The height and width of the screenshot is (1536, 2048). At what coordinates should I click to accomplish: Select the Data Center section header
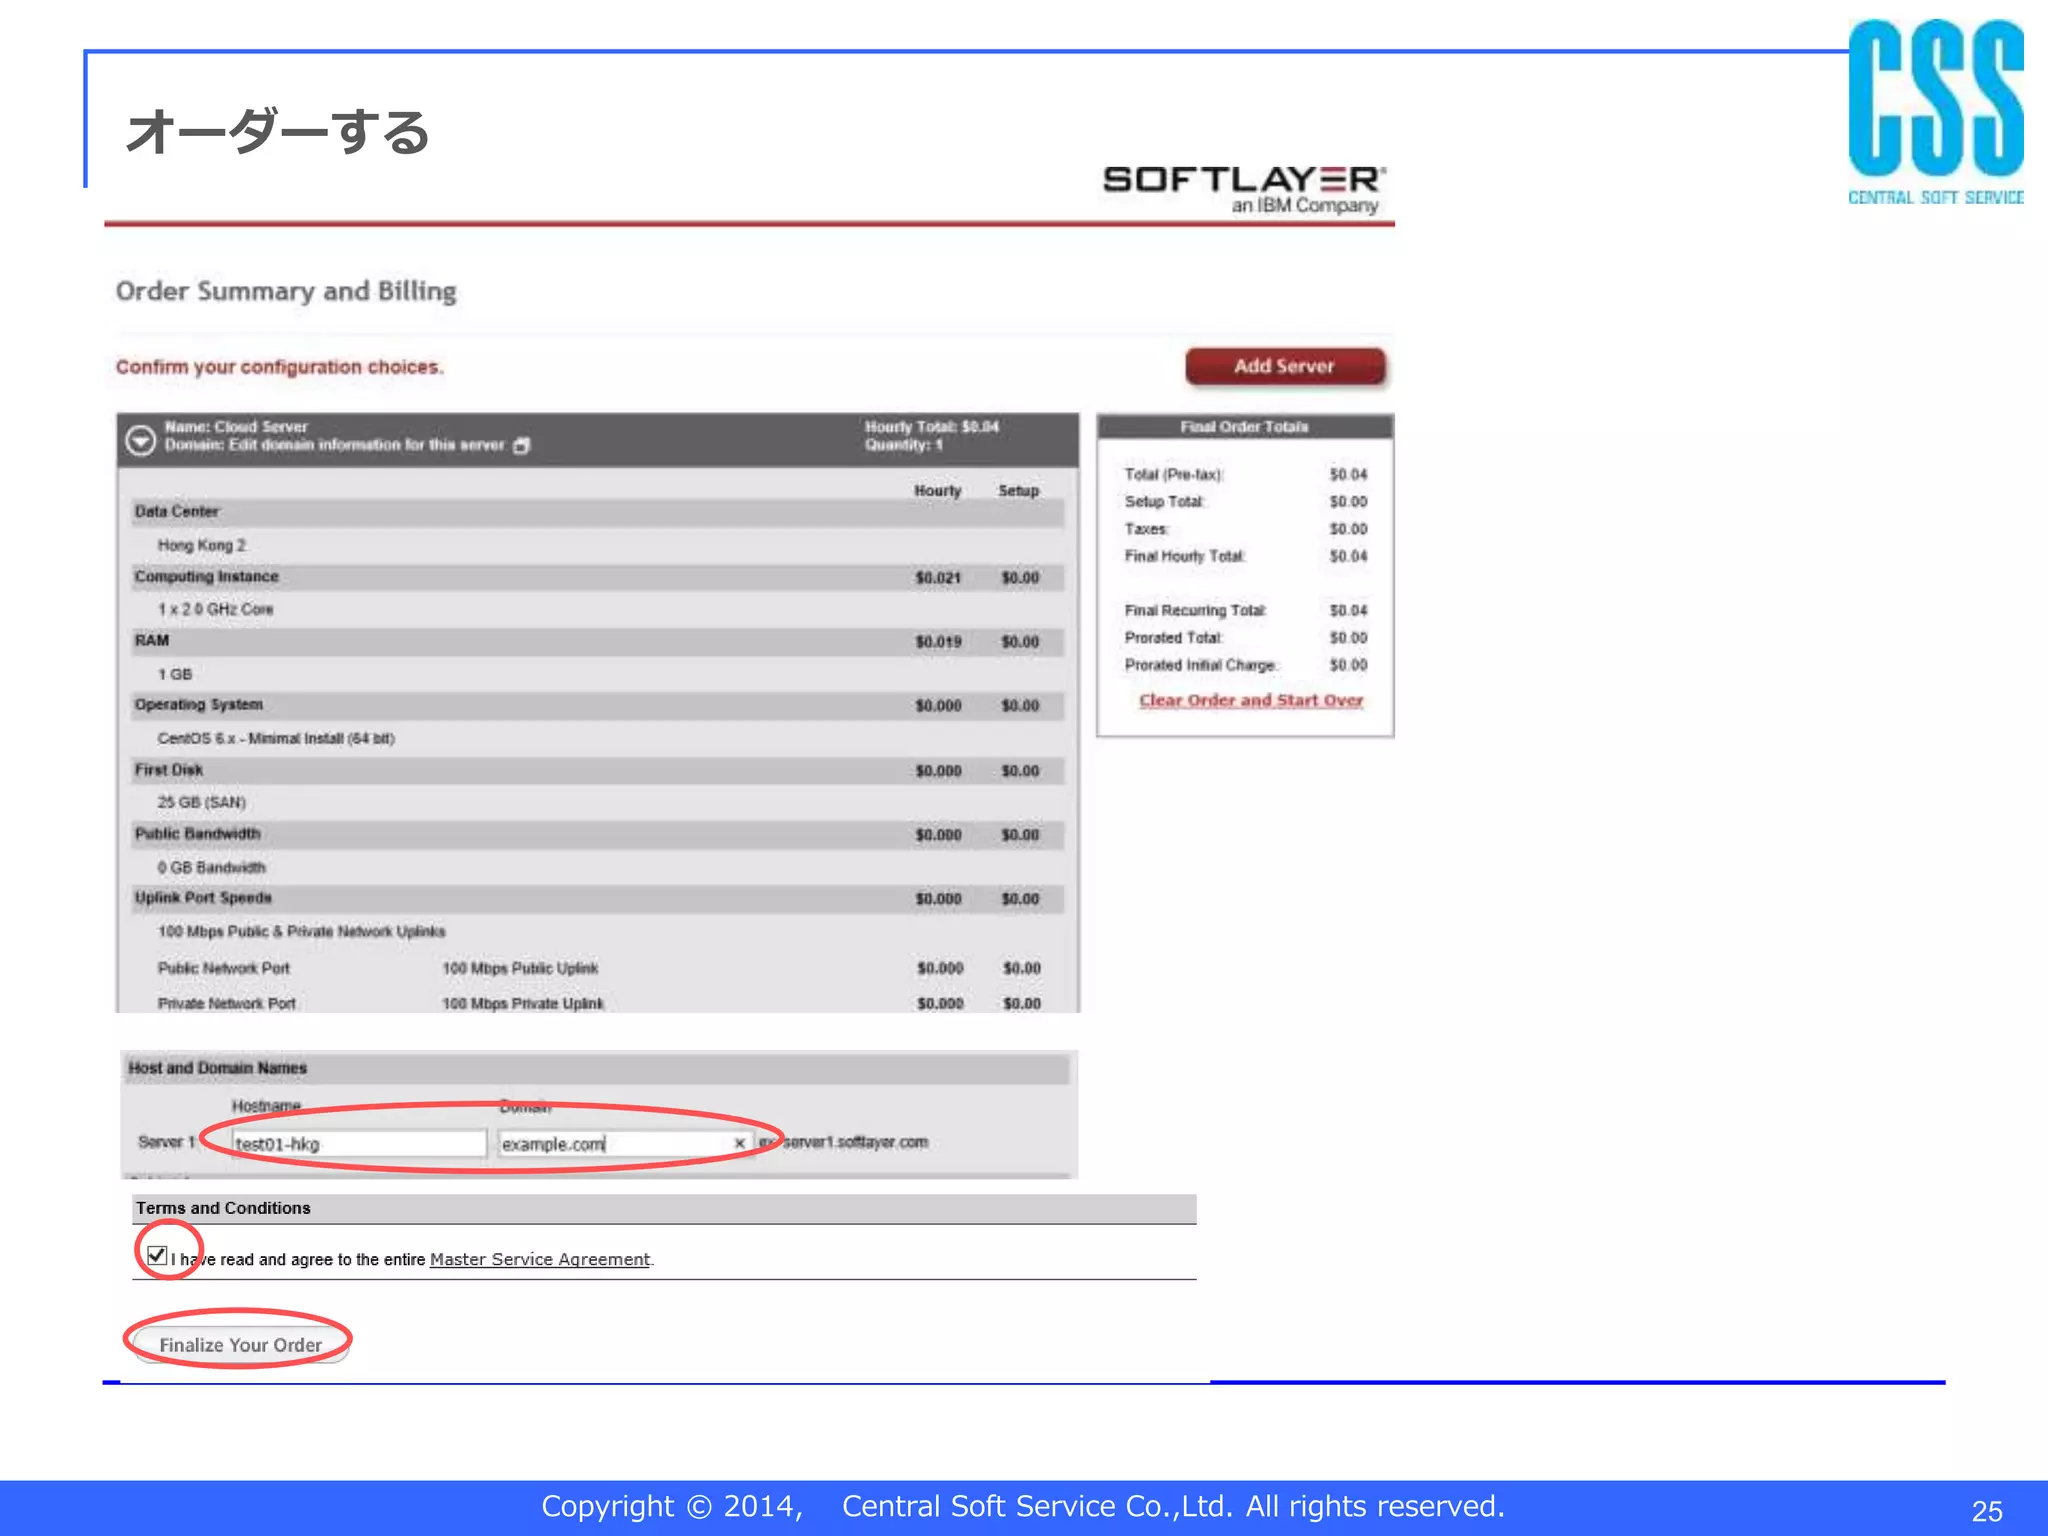598,512
